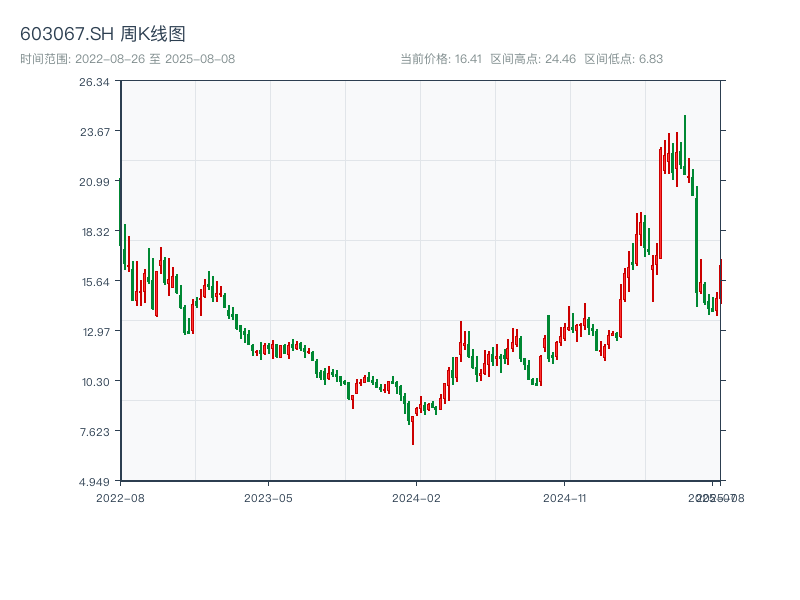
Task: Click the tallest green candlestick at the peak
Action: 685,145
